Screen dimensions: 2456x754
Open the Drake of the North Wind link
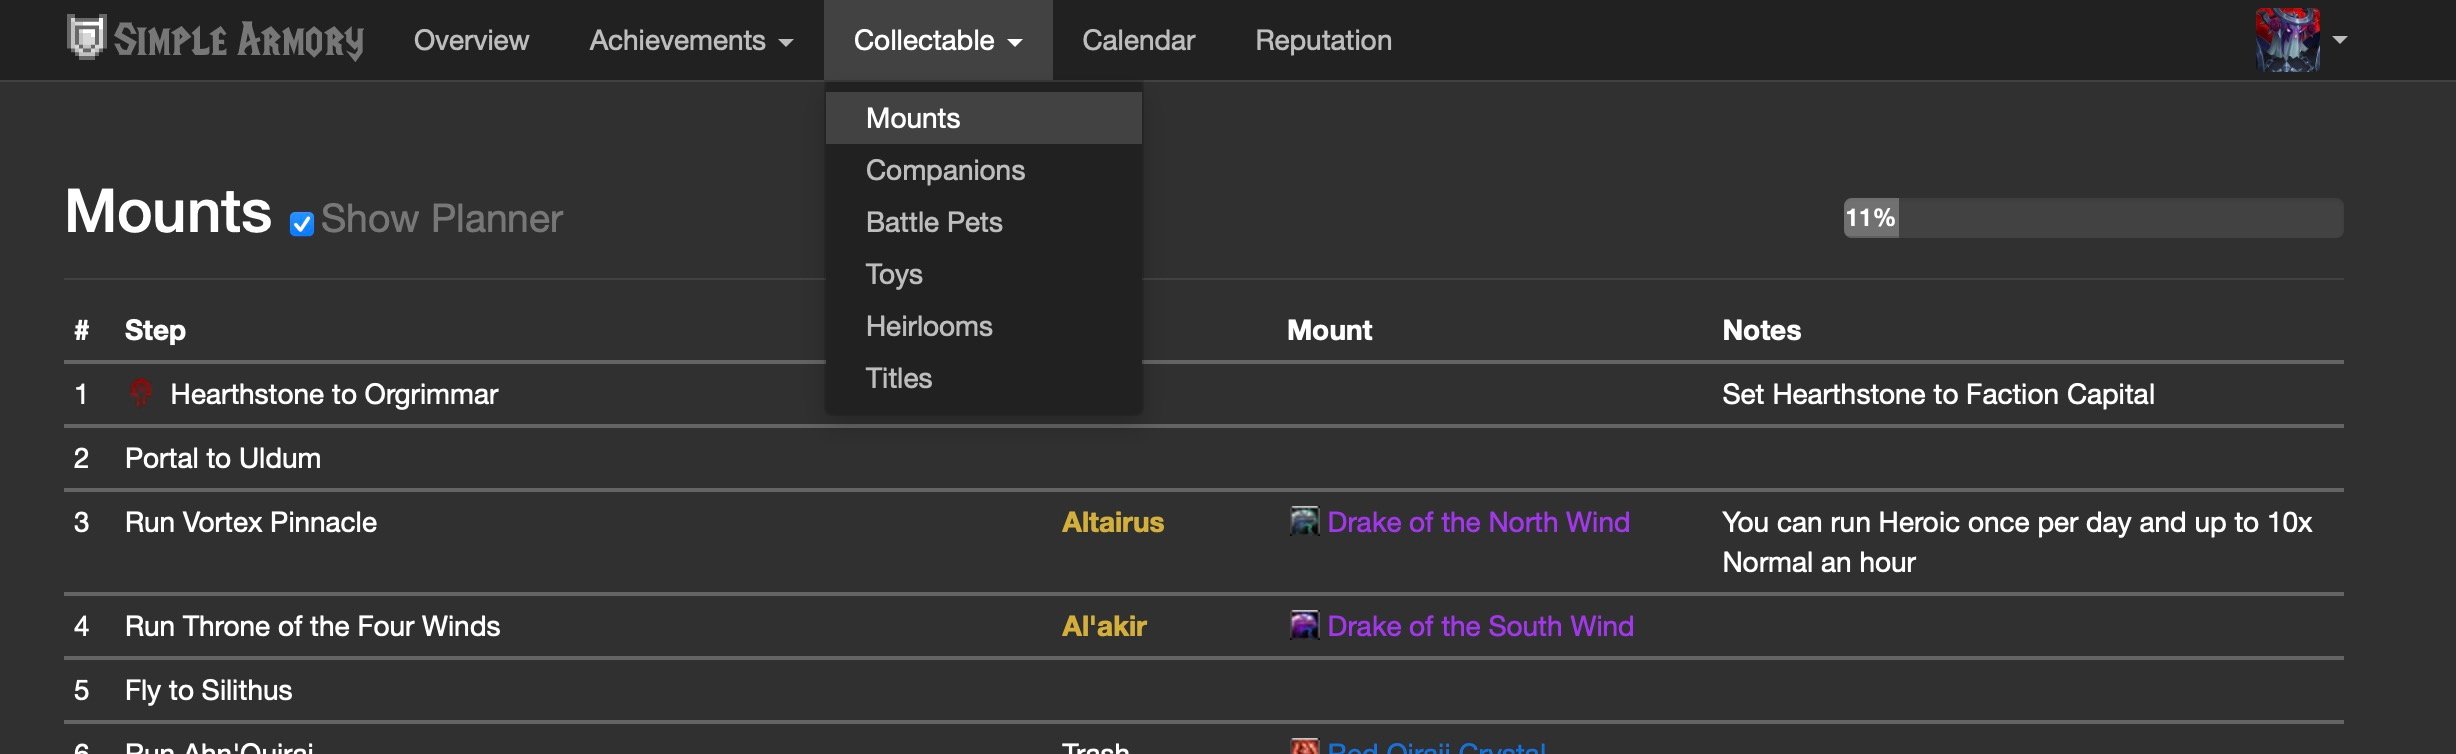click(x=1478, y=522)
